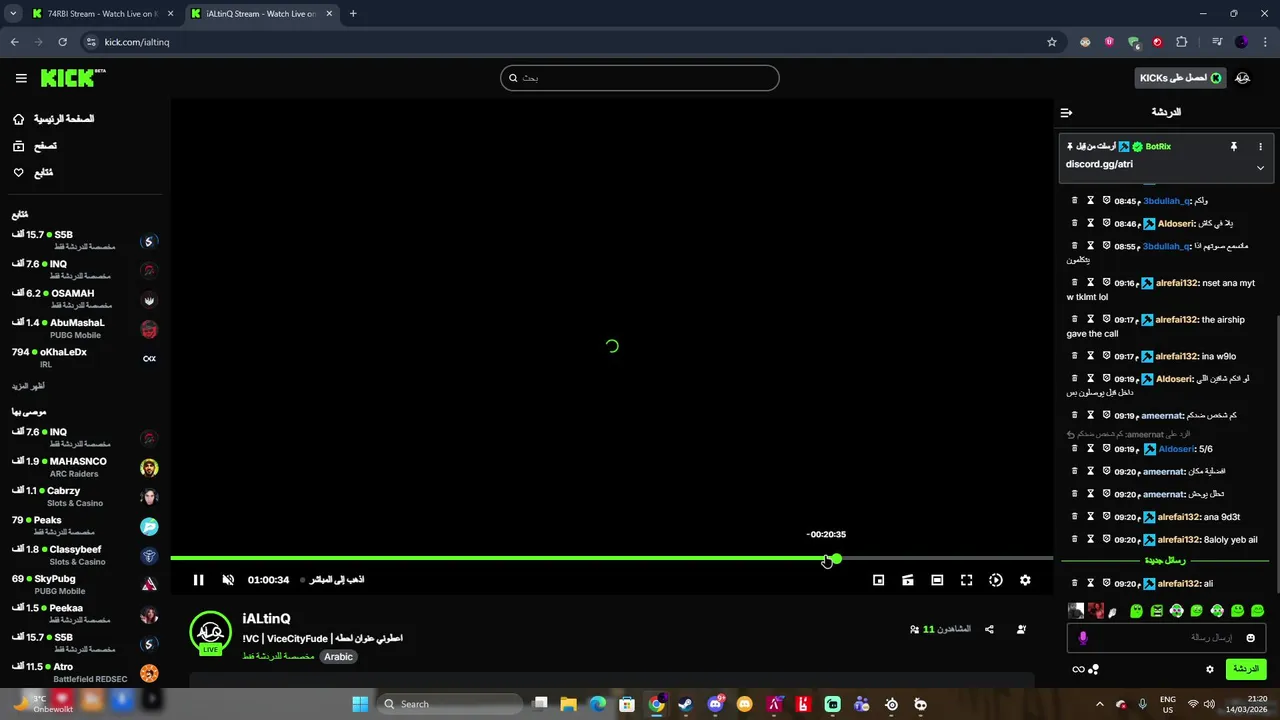Open Windows Start menu

pos(360,704)
